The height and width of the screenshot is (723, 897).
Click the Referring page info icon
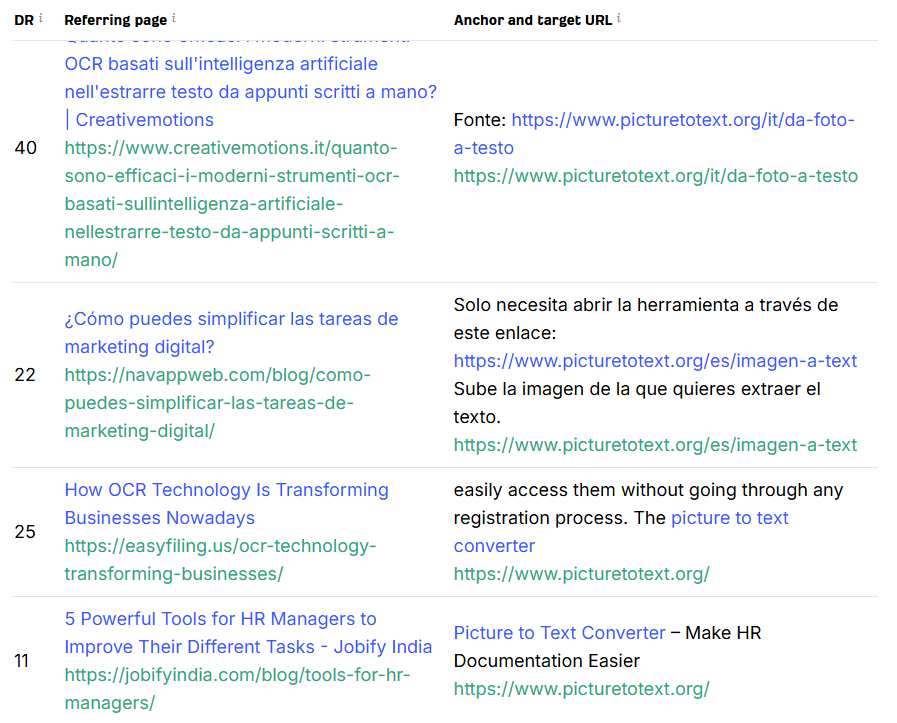tap(173, 18)
